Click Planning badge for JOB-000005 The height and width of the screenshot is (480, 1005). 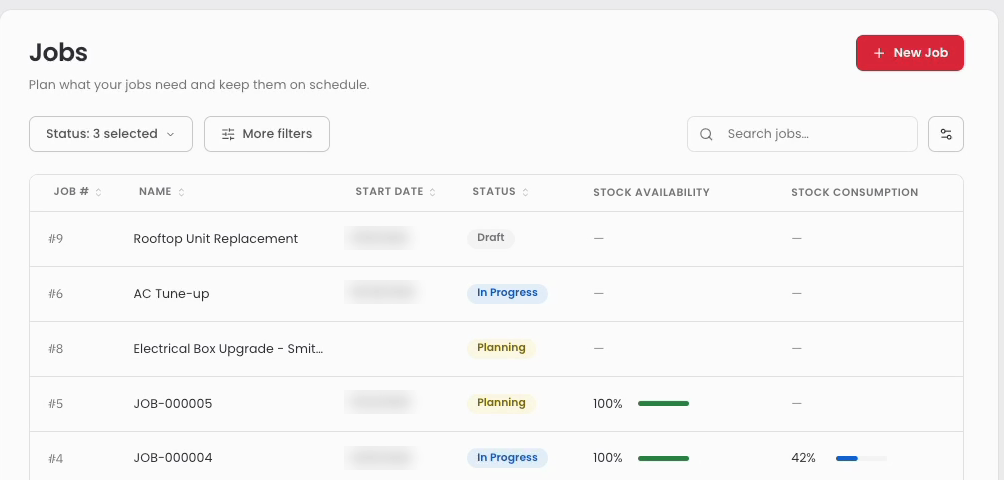pos(501,403)
